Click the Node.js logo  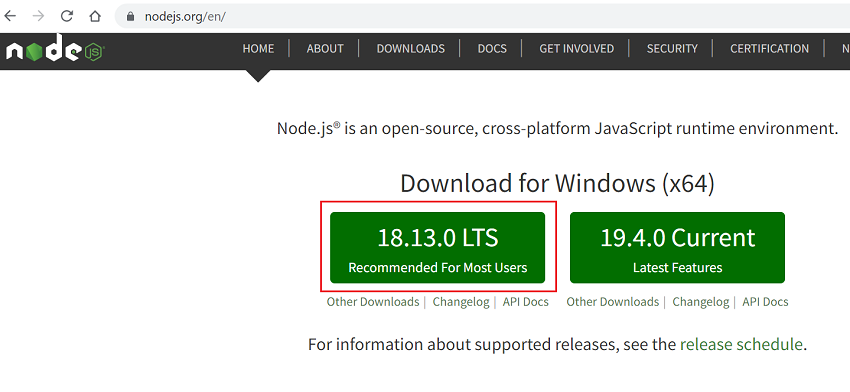point(55,49)
